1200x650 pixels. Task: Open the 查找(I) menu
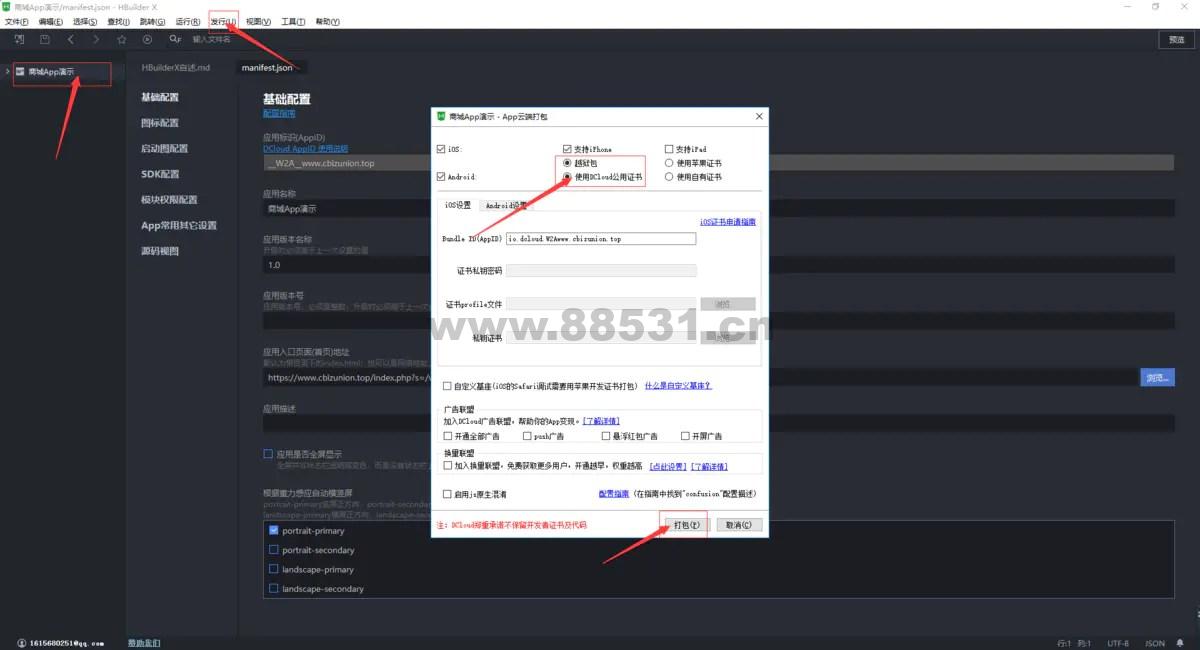(x=118, y=21)
